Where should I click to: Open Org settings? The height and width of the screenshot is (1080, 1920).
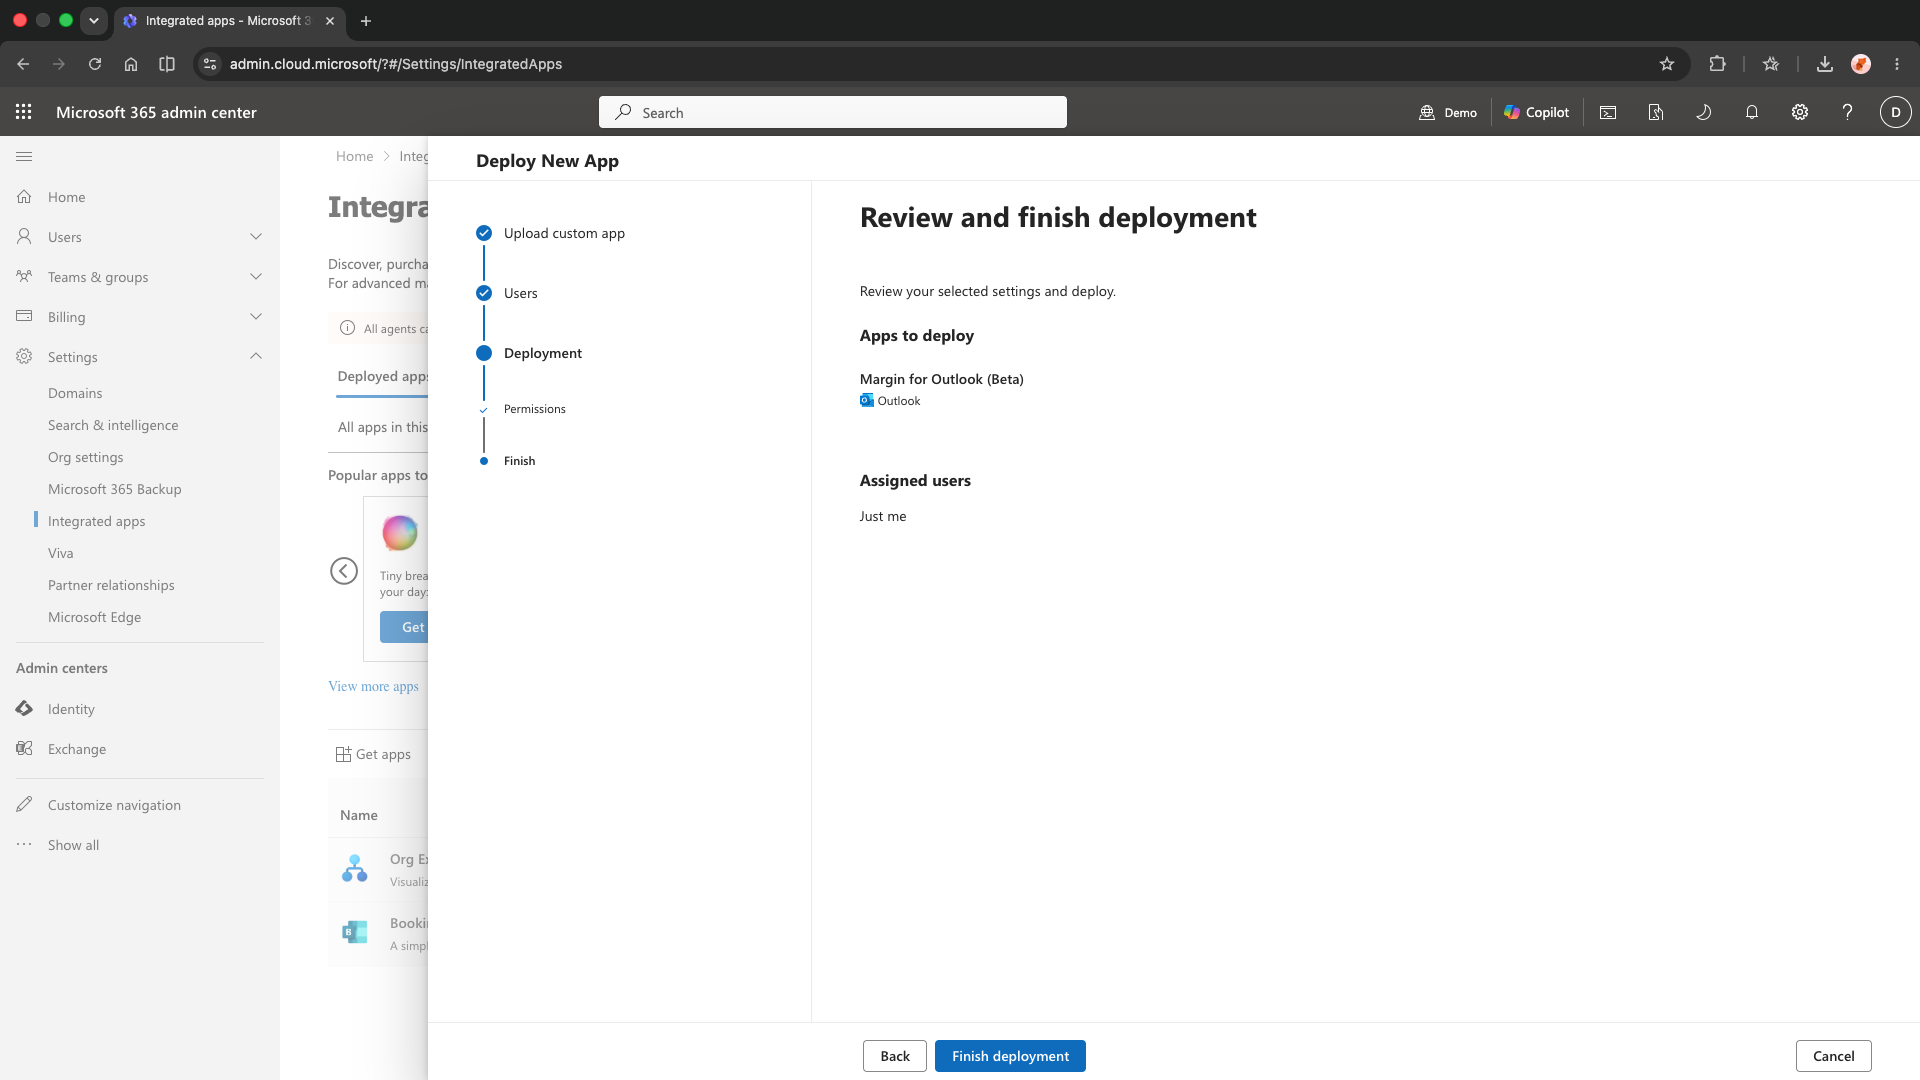coord(86,457)
